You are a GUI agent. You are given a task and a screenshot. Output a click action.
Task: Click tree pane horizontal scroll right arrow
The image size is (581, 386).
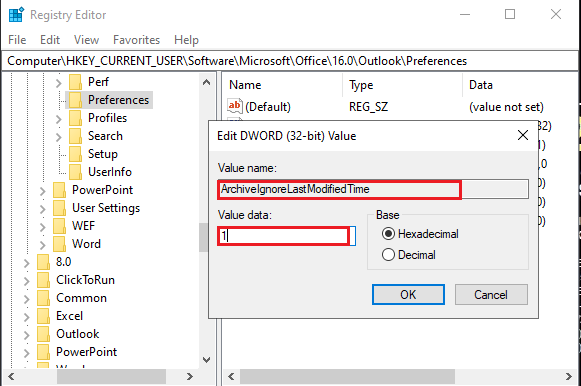189,377
